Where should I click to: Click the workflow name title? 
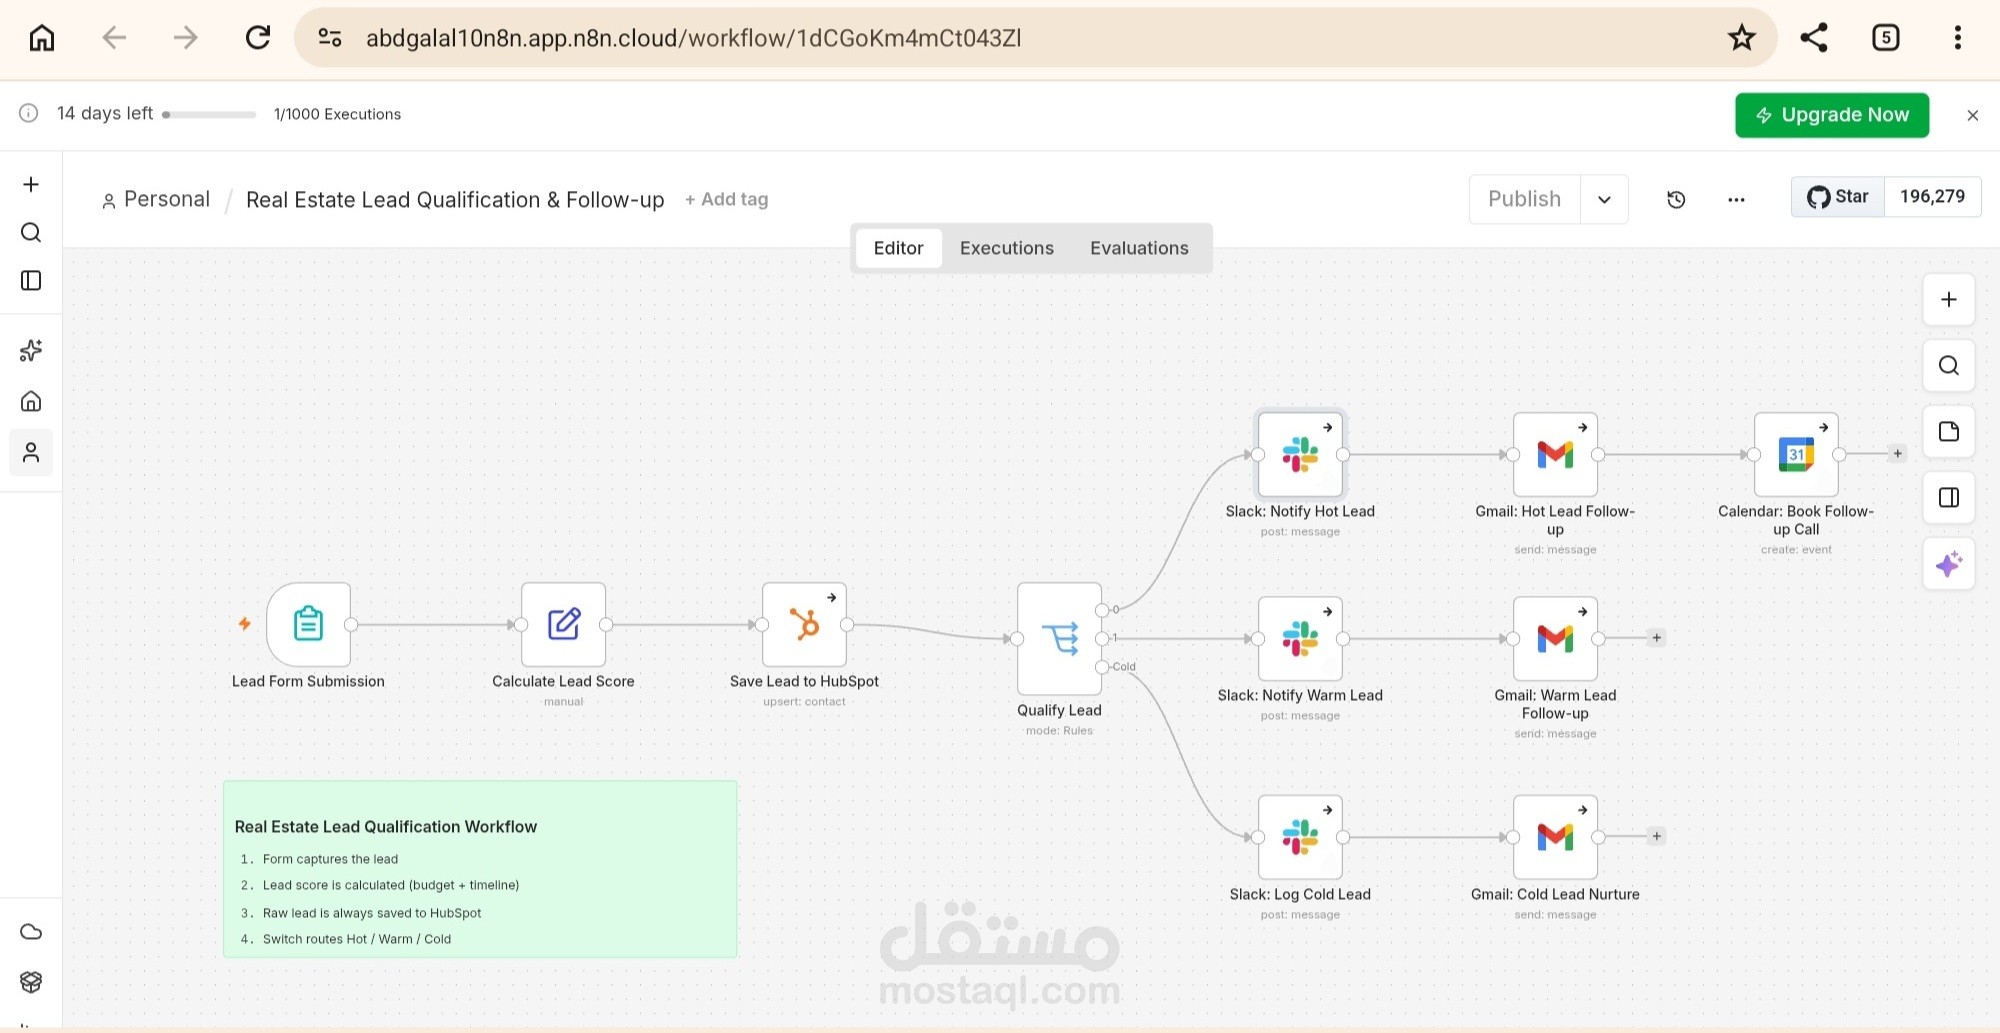pyautogui.click(x=455, y=200)
